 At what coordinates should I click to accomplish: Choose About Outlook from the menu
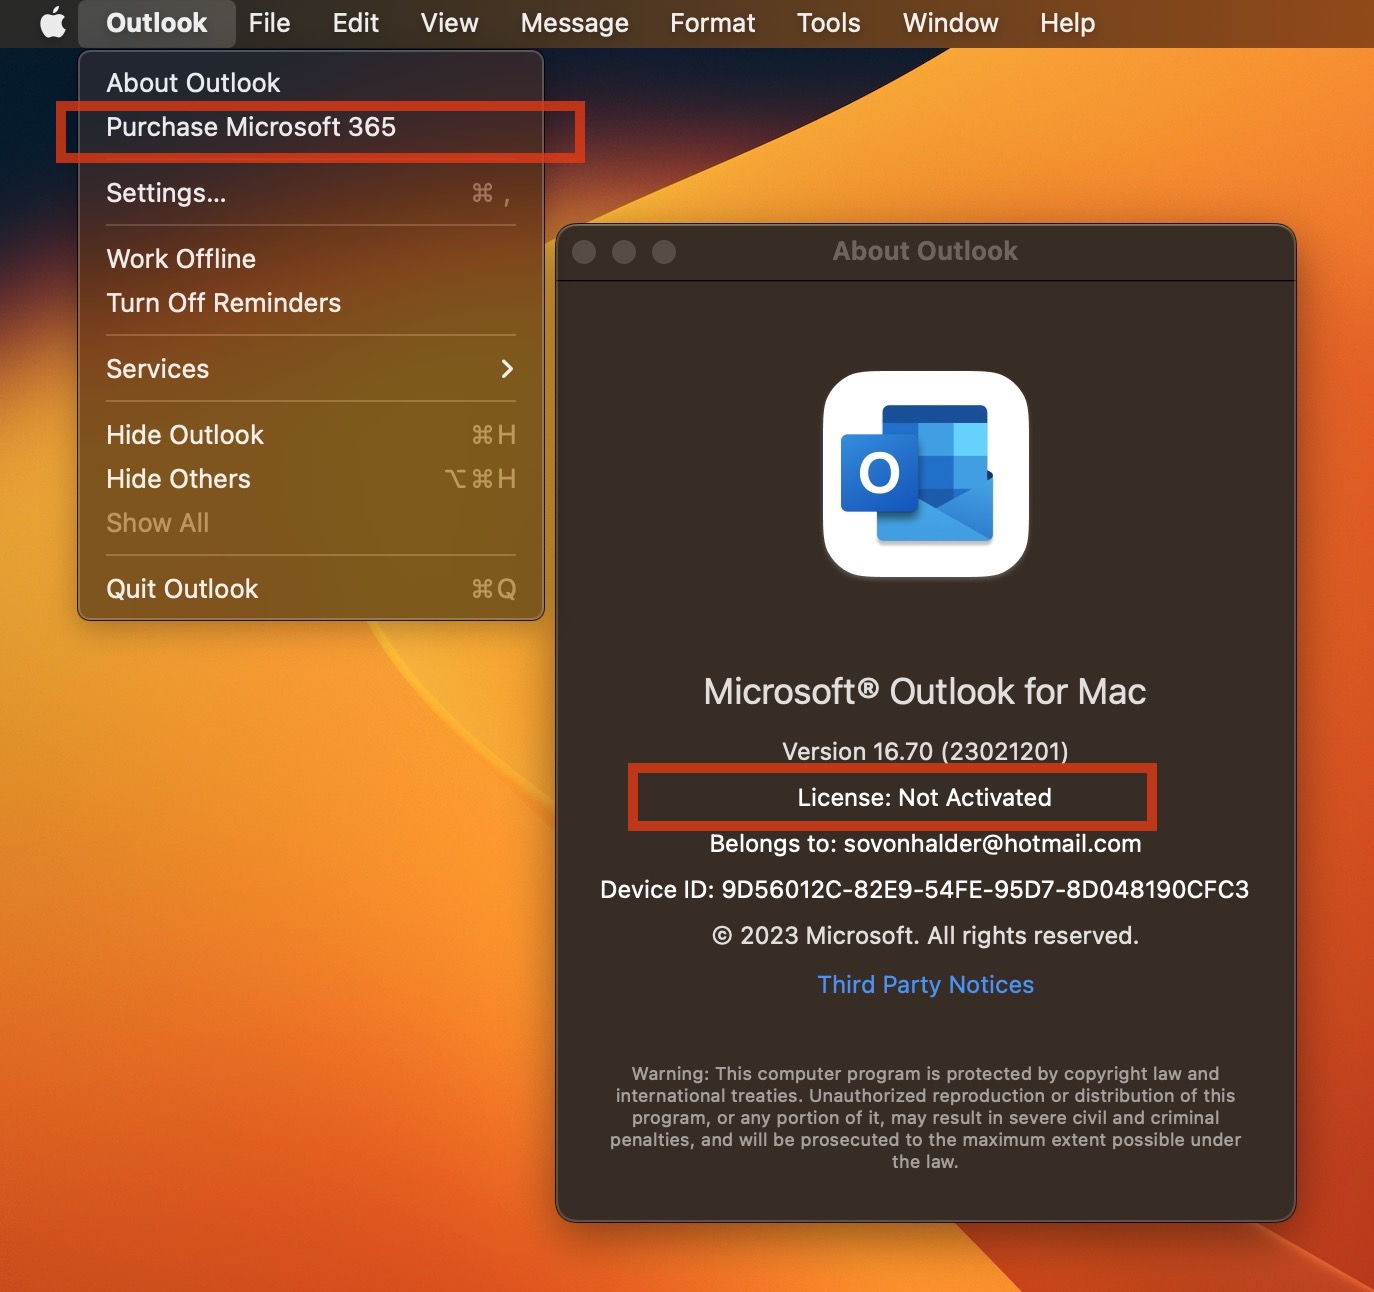click(311, 83)
